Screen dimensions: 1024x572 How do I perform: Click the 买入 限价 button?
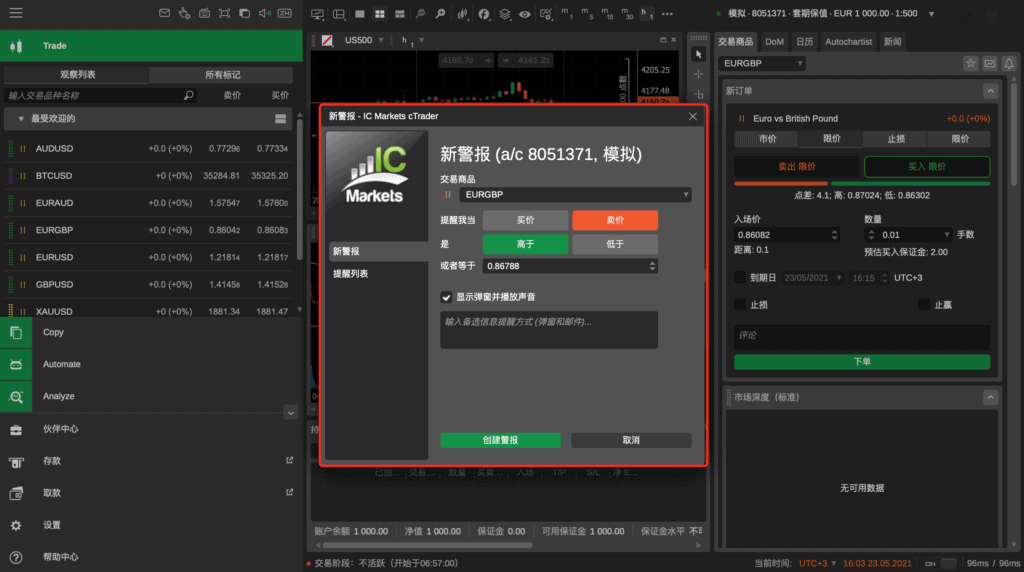(x=927, y=167)
